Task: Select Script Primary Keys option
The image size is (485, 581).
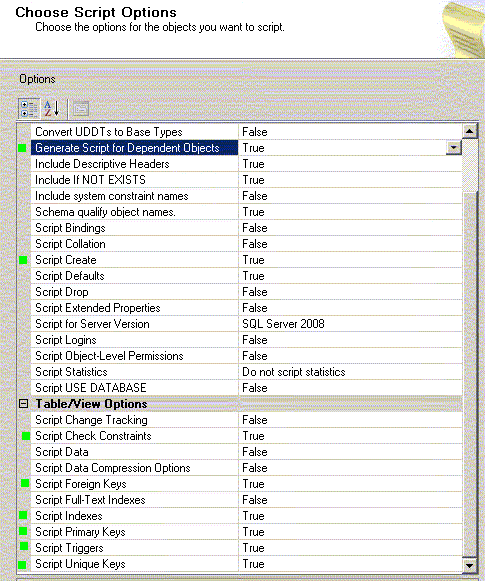Action: point(80,532)
